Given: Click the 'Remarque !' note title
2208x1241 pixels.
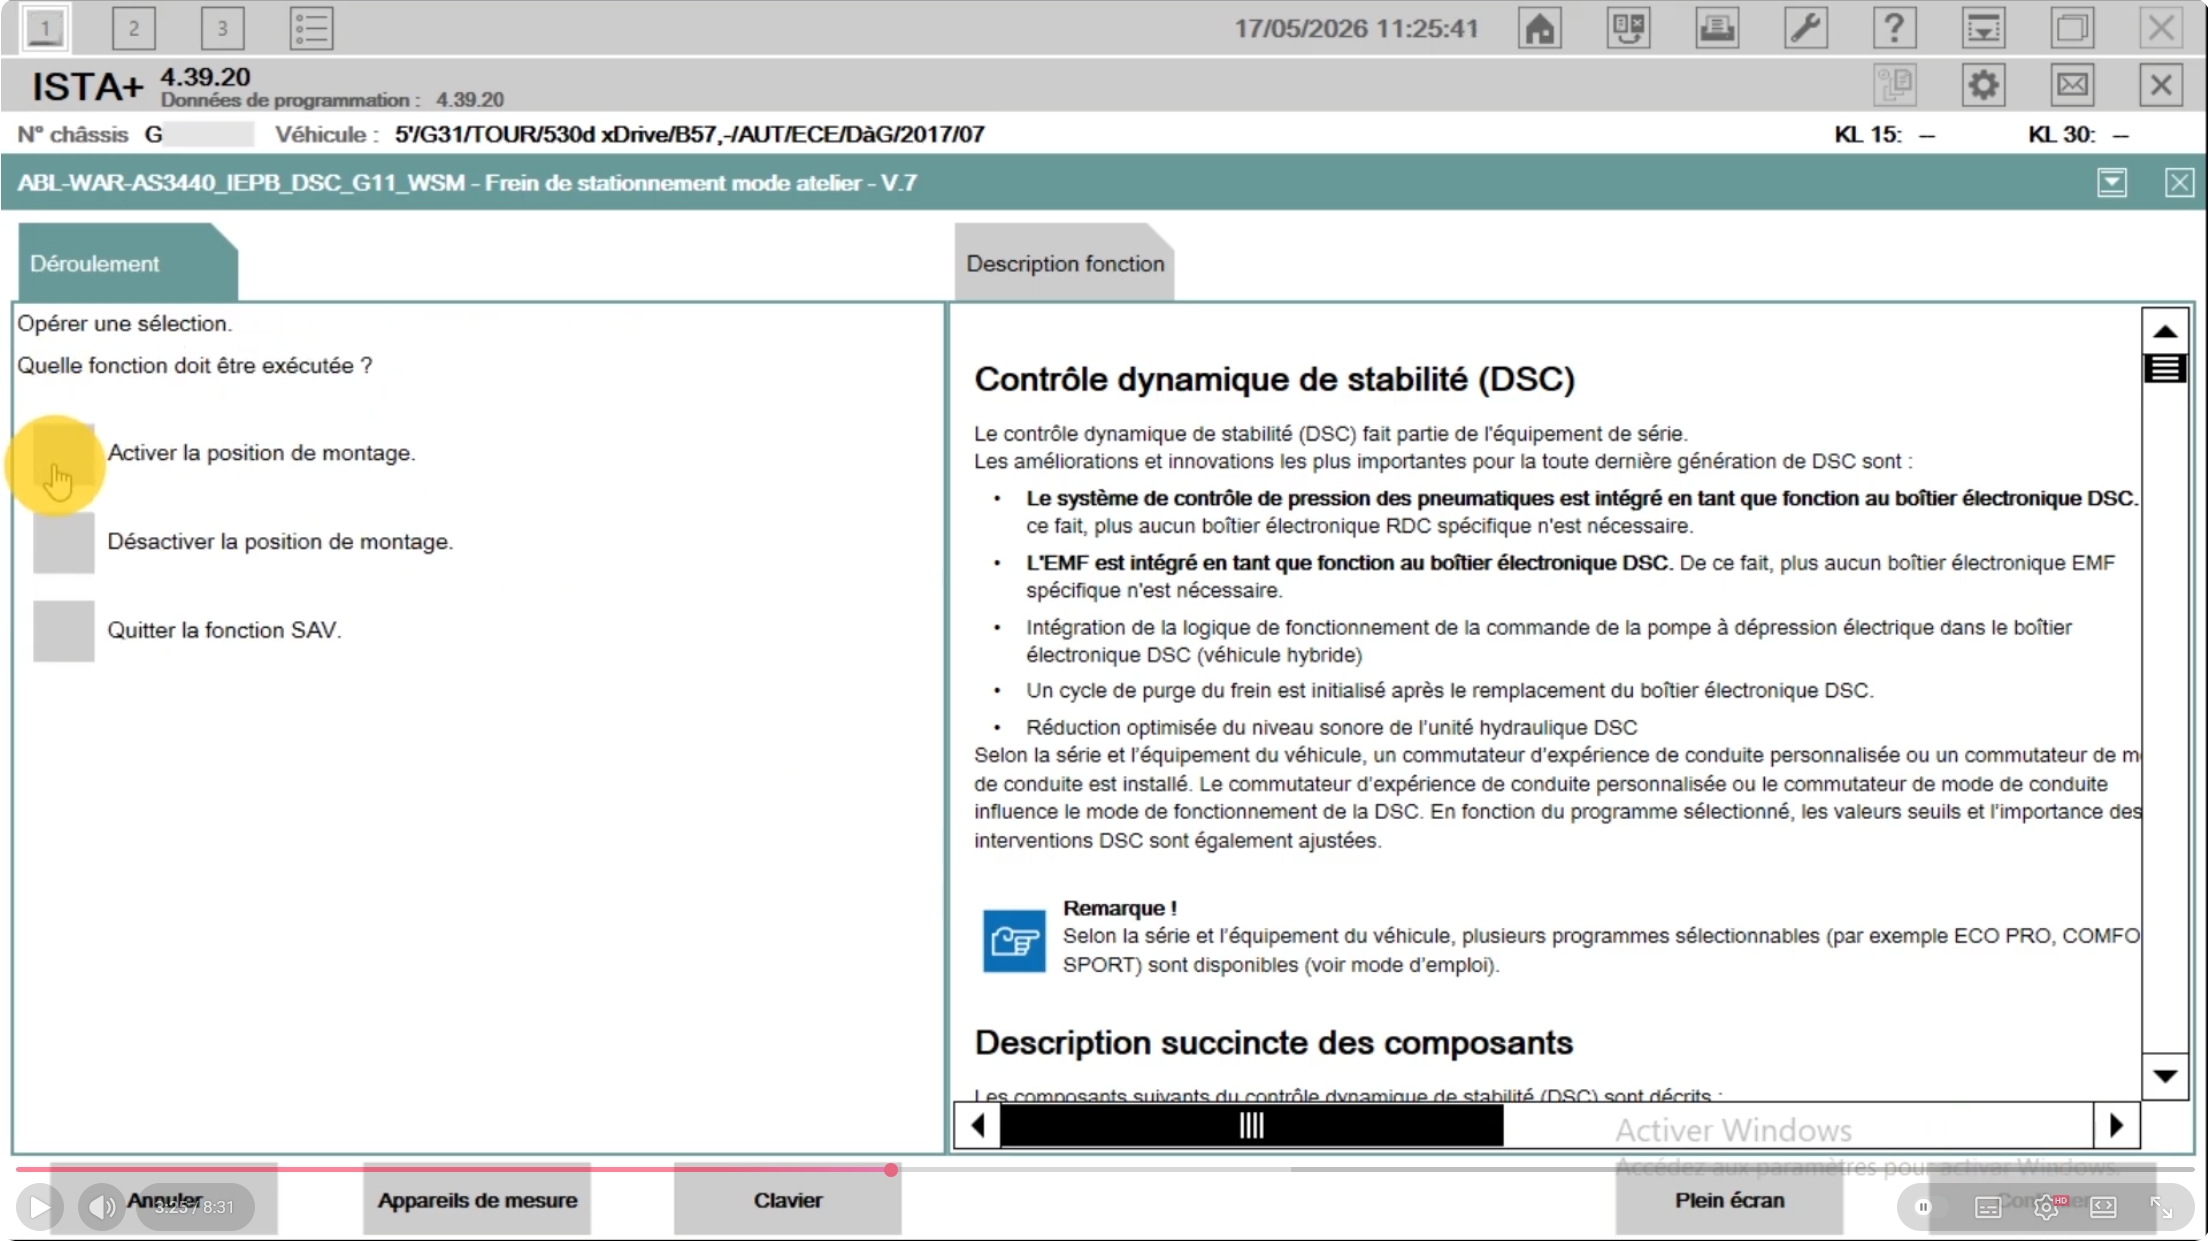Looking at the screenshot, I should 1120,908.
